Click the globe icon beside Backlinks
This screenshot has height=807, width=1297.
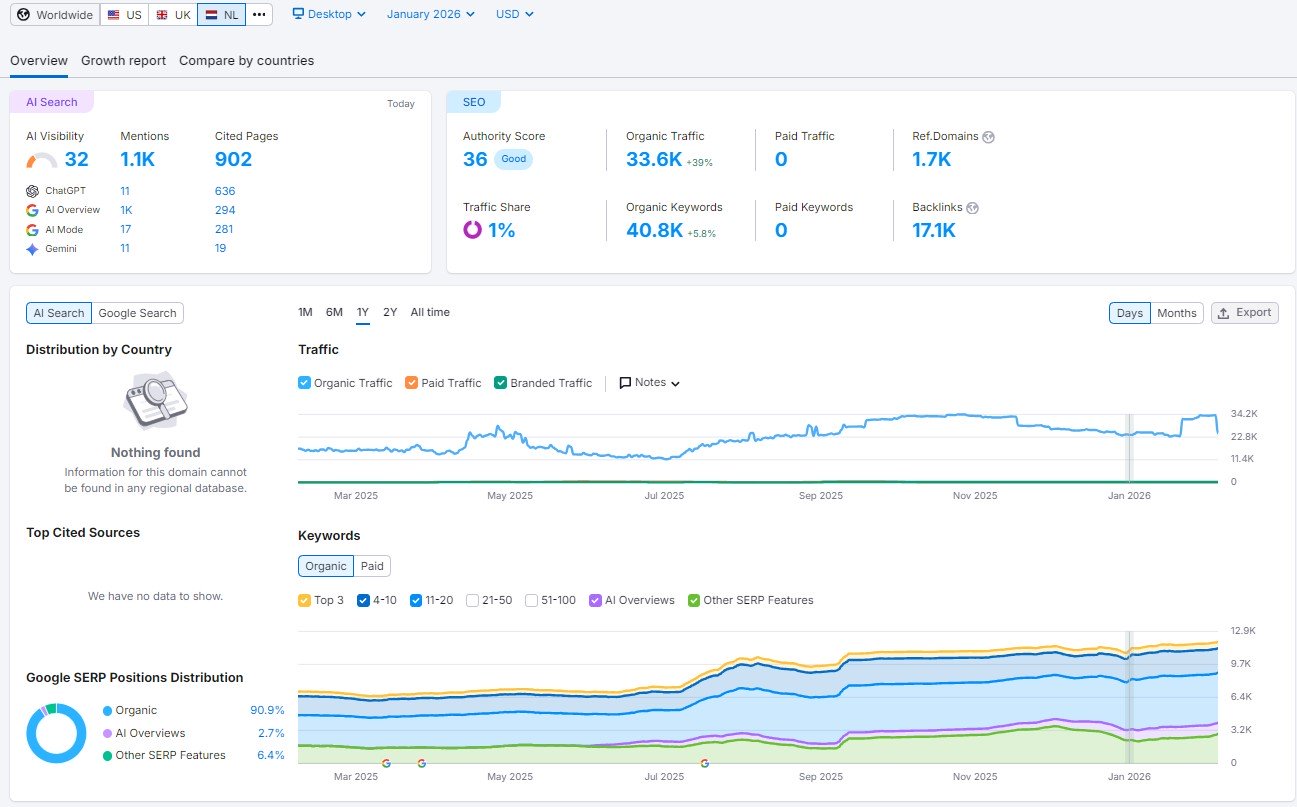pos(972,208)
